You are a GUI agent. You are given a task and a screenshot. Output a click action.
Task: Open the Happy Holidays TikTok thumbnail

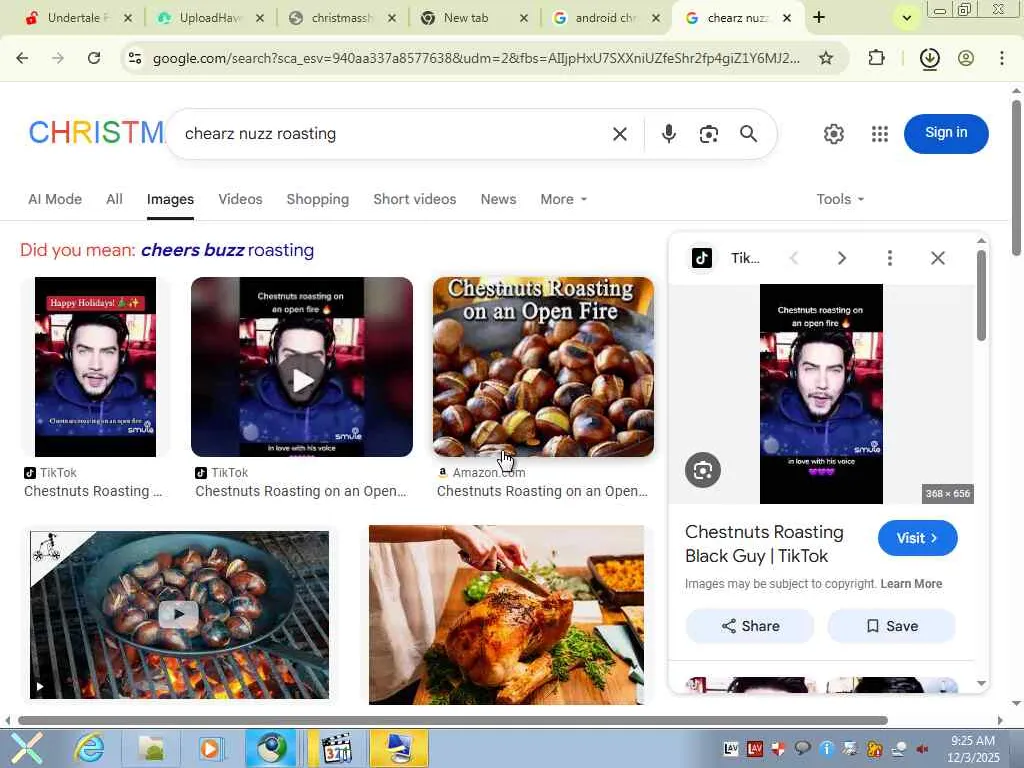point(95,367)
